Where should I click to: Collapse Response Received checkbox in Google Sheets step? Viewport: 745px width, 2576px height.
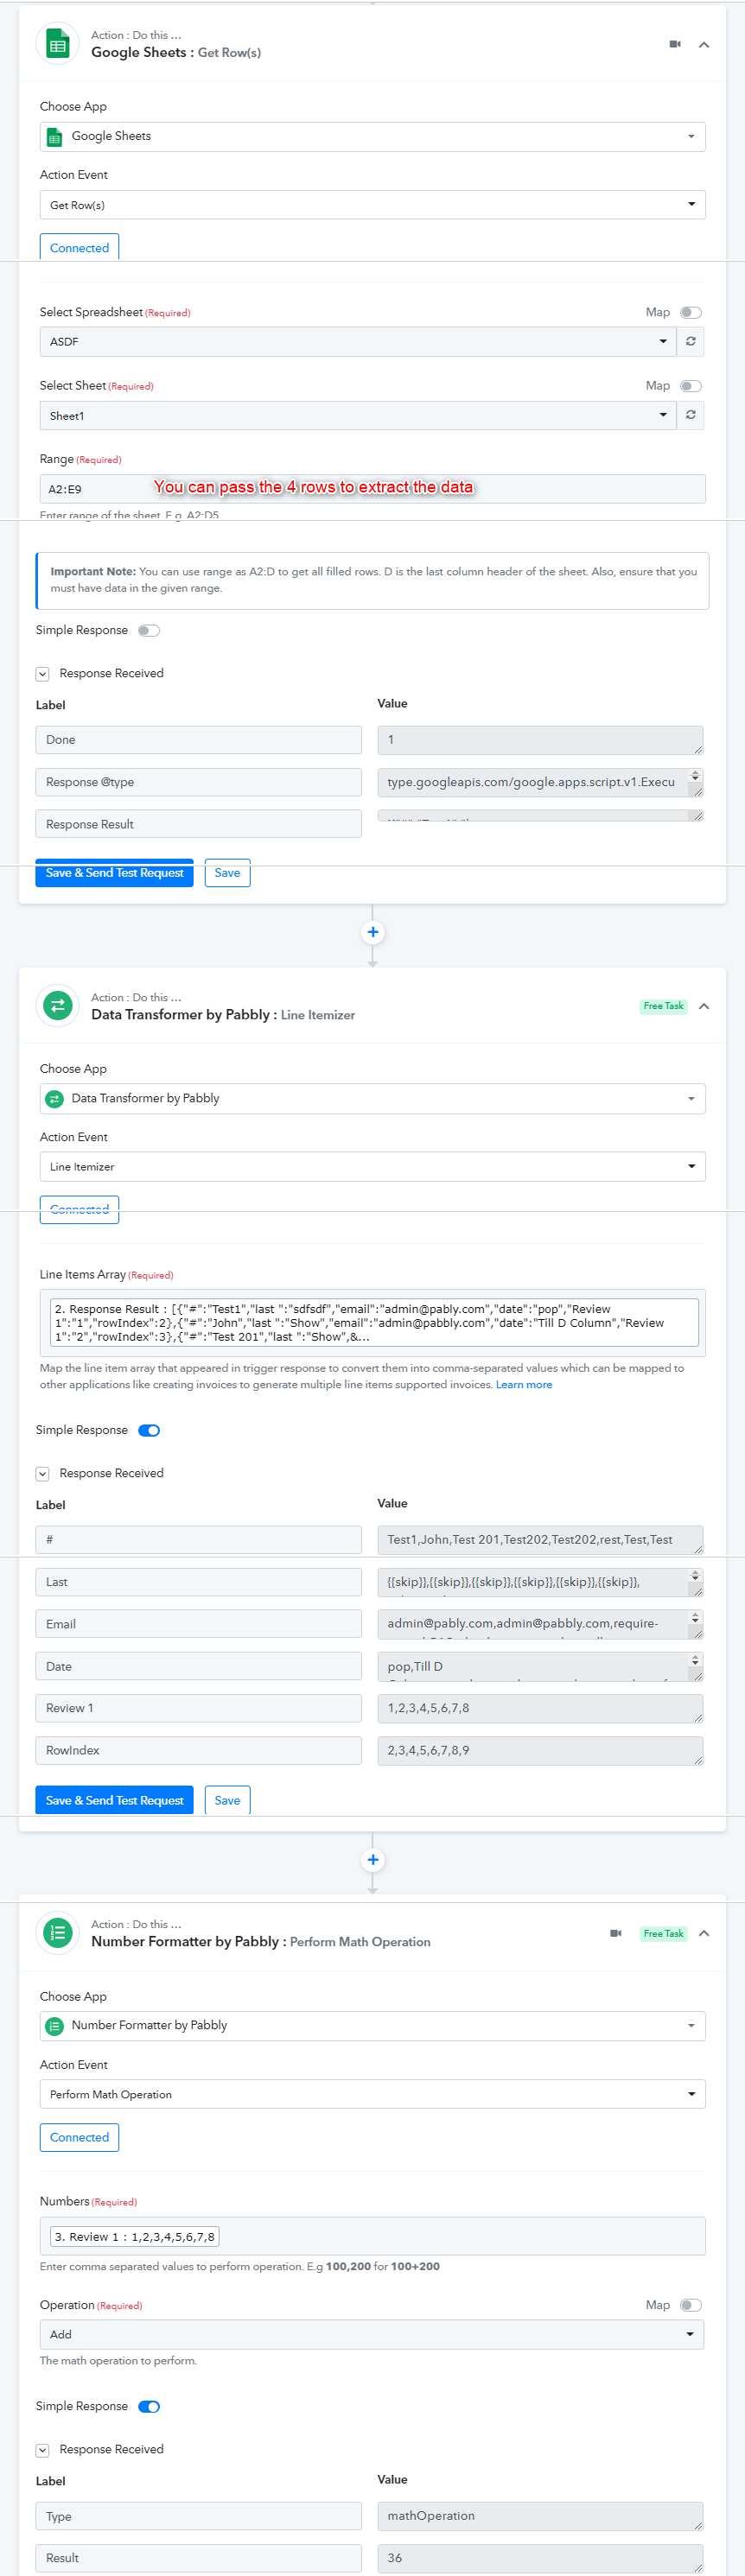coord(42,674)
